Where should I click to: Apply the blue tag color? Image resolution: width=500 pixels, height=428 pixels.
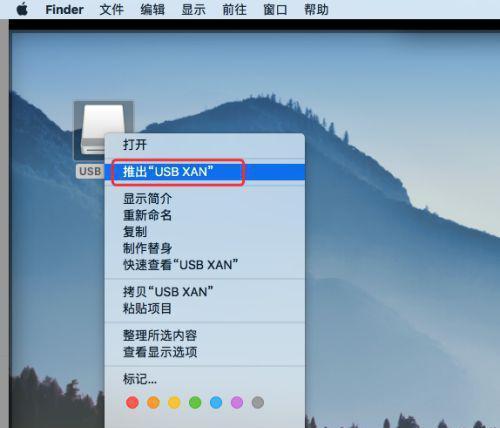pyautogui.click(x=216, y=402)
